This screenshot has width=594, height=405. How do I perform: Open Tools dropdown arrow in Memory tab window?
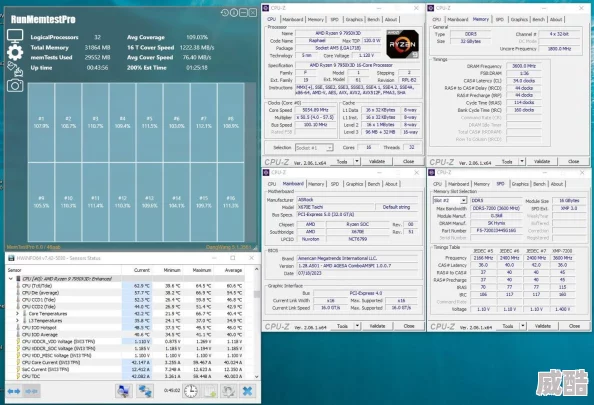pyautogui.click(x=522, y=161)
